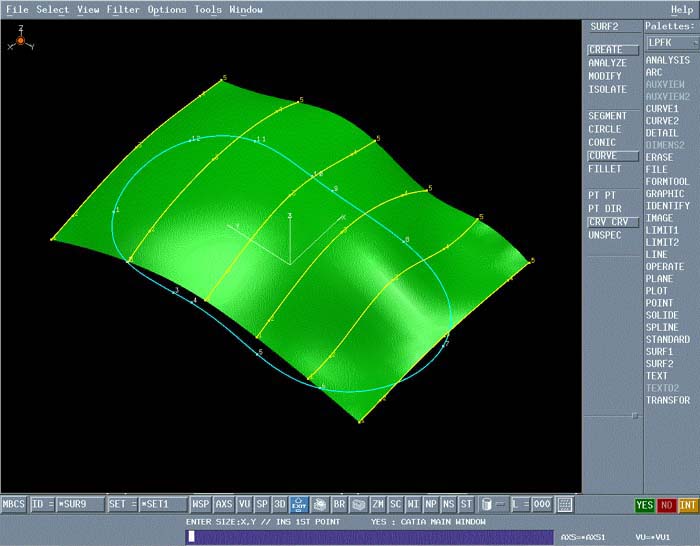Click the command input field

click(x=369, y=537)
